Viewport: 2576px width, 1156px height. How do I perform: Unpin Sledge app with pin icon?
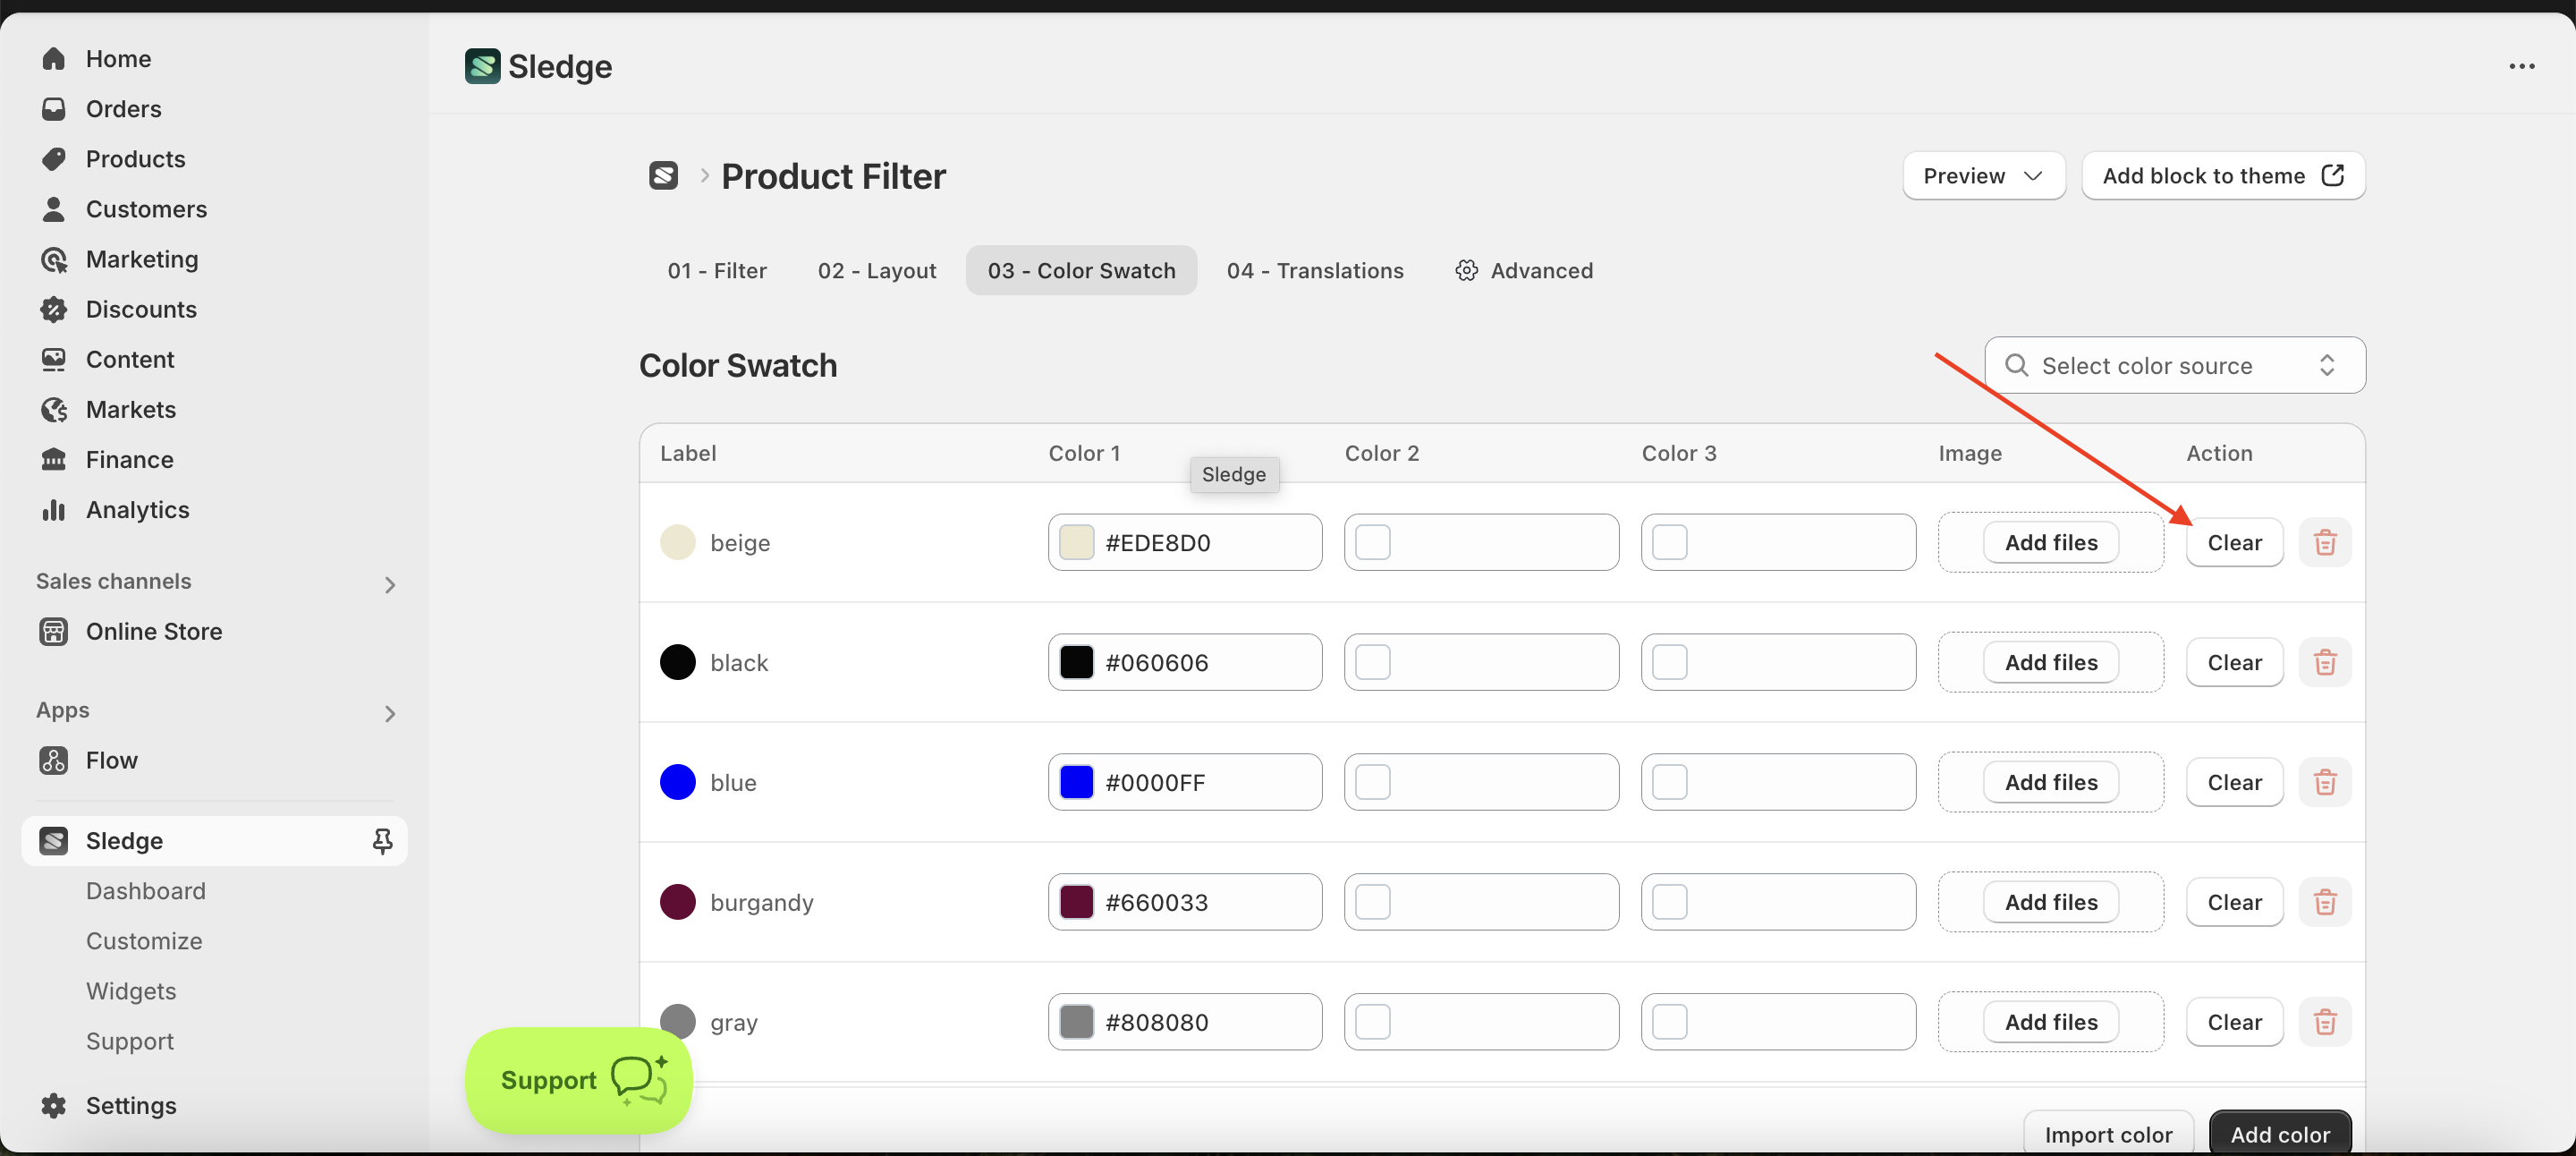click(382, 841)
